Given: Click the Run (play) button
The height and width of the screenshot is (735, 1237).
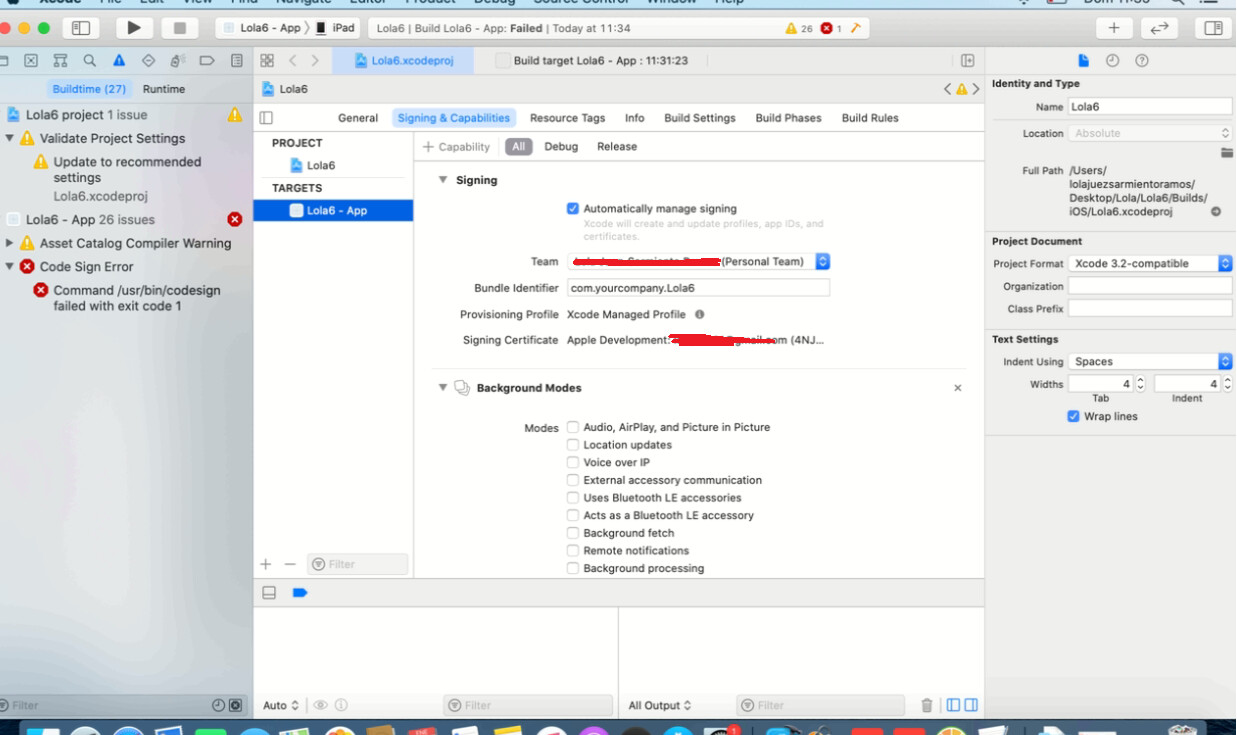Looking at the screenshot, I should click(x=134, y=28).
